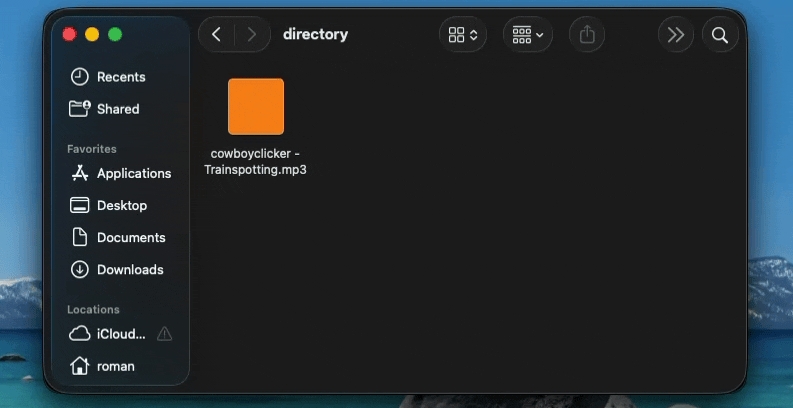
Task: Click the green full-screen window button
Action: [x=115, y=34]
